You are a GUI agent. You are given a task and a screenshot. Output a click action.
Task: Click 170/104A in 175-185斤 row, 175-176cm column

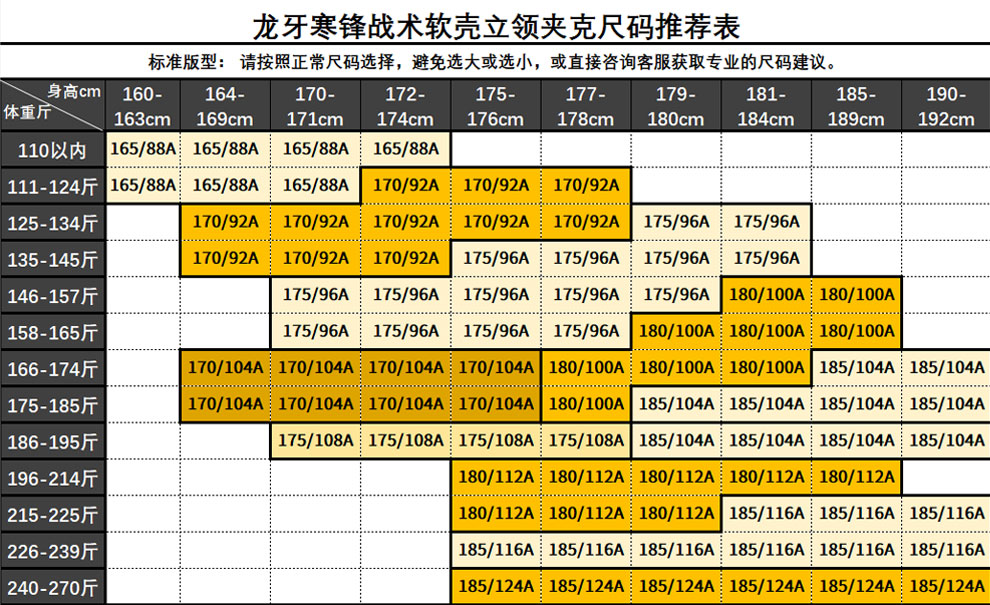[496, 404]
